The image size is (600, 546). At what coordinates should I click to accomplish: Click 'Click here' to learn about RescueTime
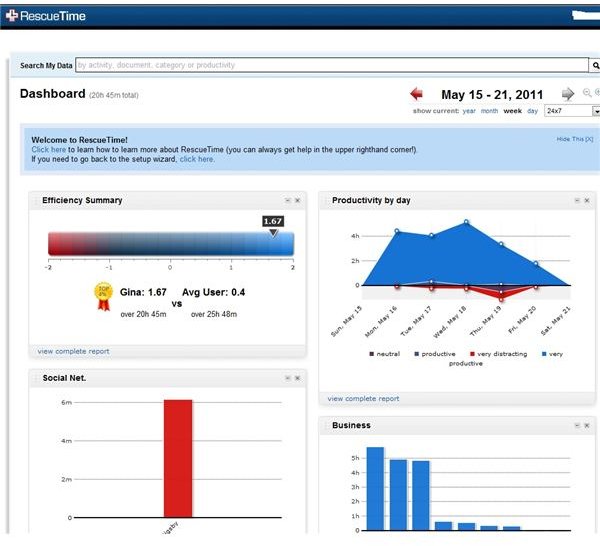click(49, 150)
